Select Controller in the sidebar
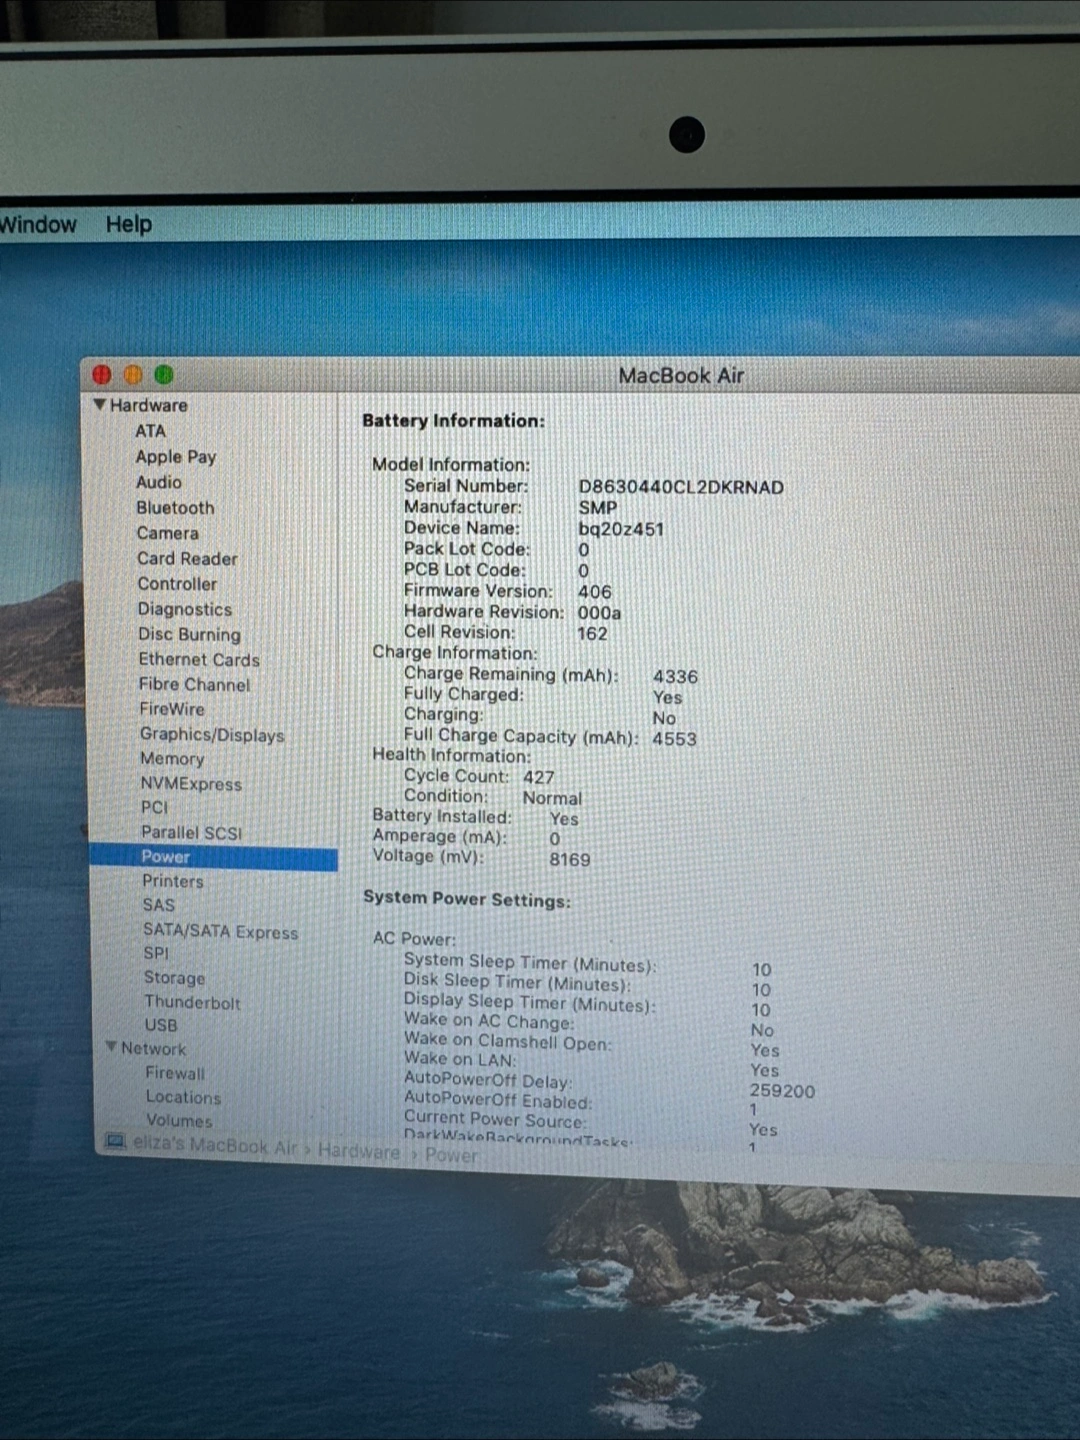The image size is (1080, 1440). coord(177,583)
